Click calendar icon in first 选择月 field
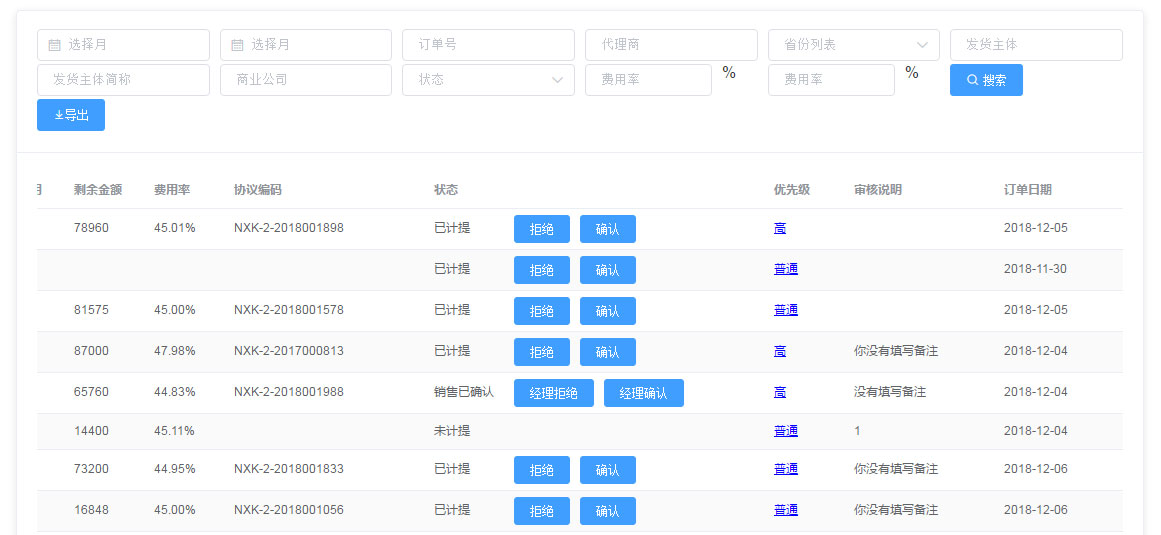The width and height of the screenshot is (1161, 535). click(54, 45)
